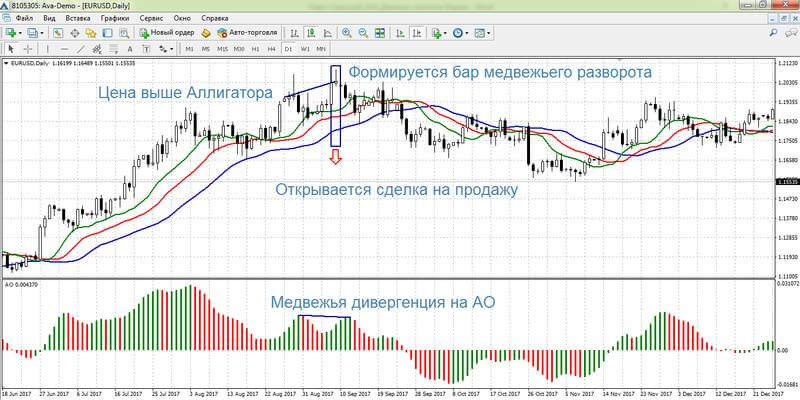The width and height of the screenshot is (800, 400).
Task: Expand the new chart dropdown arrow
Action: click(x=21, y=33)
